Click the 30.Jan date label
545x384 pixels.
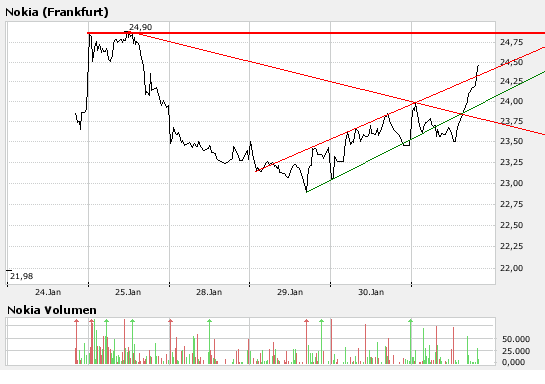point(371,292)
